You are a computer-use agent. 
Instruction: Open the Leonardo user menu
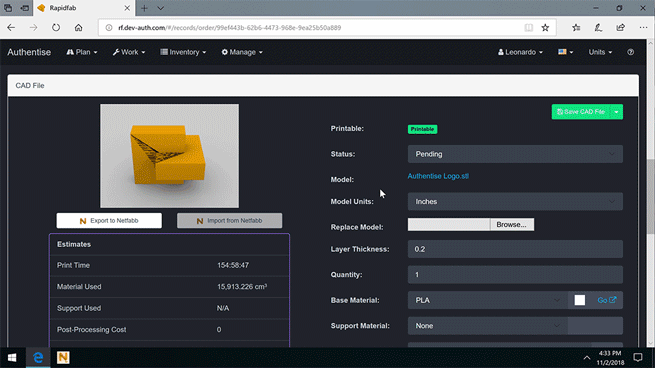coord(520,52)
